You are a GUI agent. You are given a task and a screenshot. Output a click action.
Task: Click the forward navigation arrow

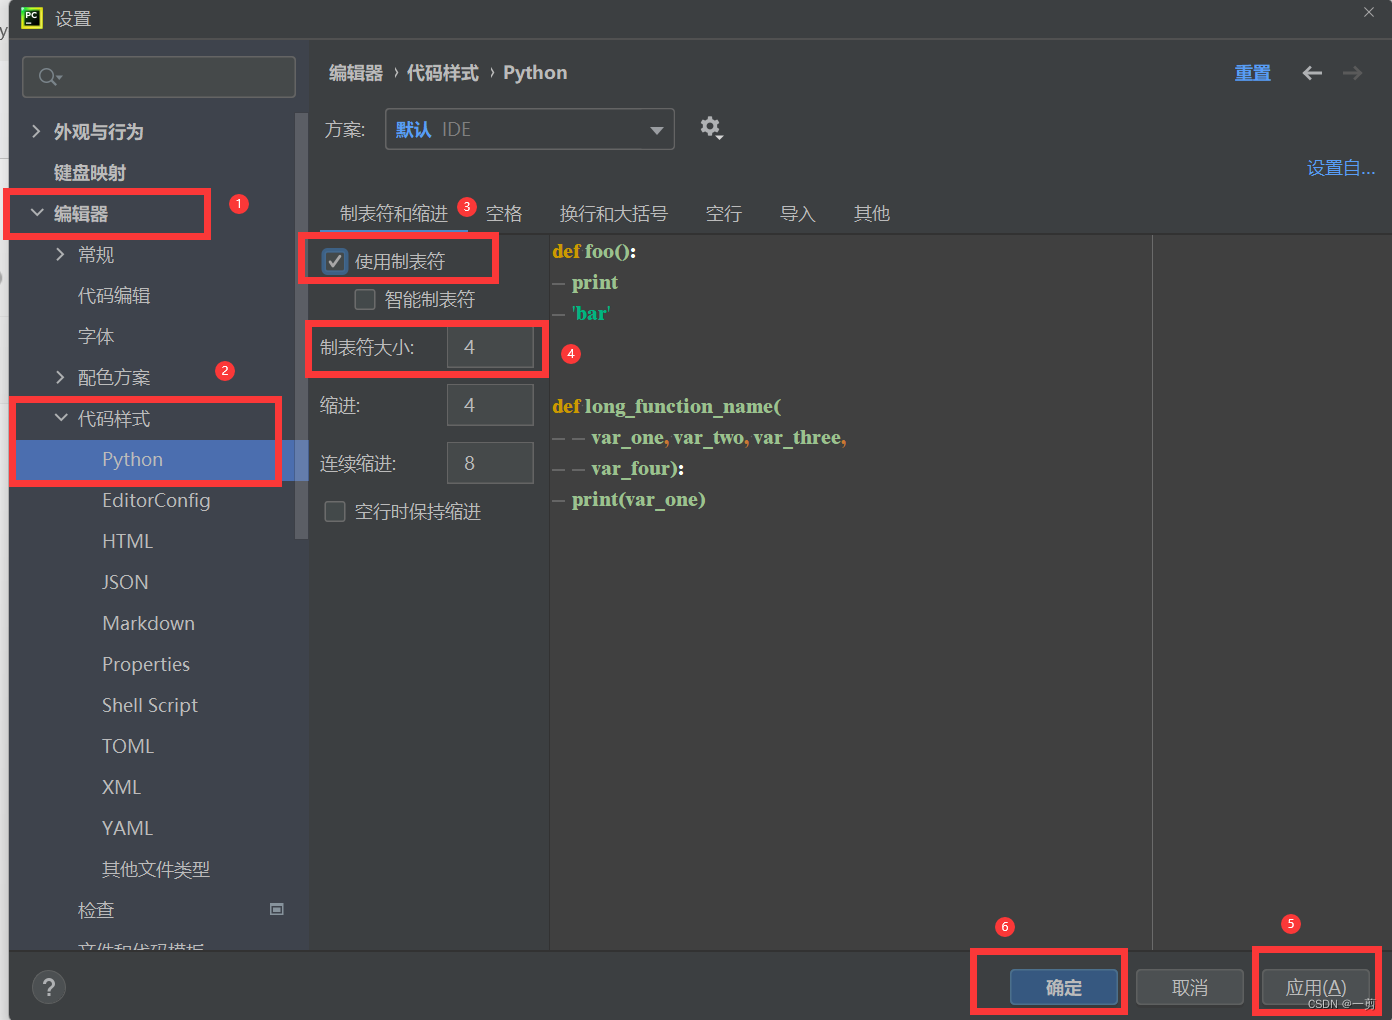tap(1352, 72)
